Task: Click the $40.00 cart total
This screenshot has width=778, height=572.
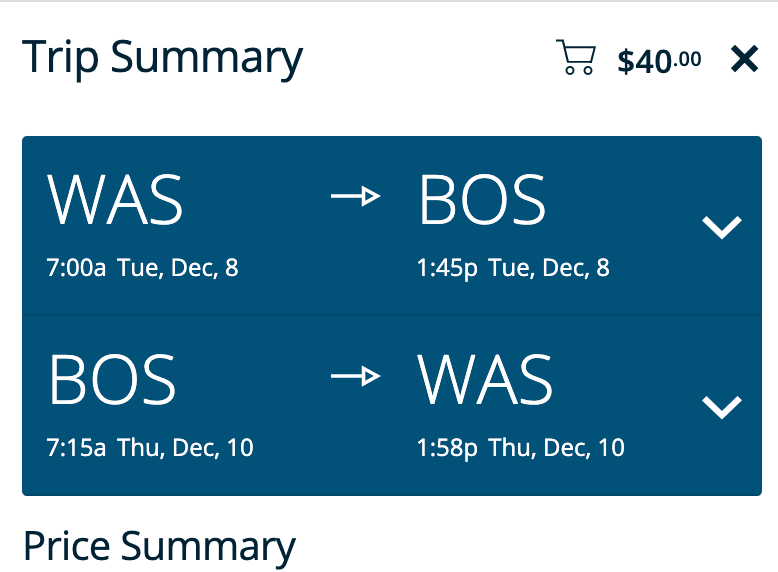Action: tap(659, 62)
